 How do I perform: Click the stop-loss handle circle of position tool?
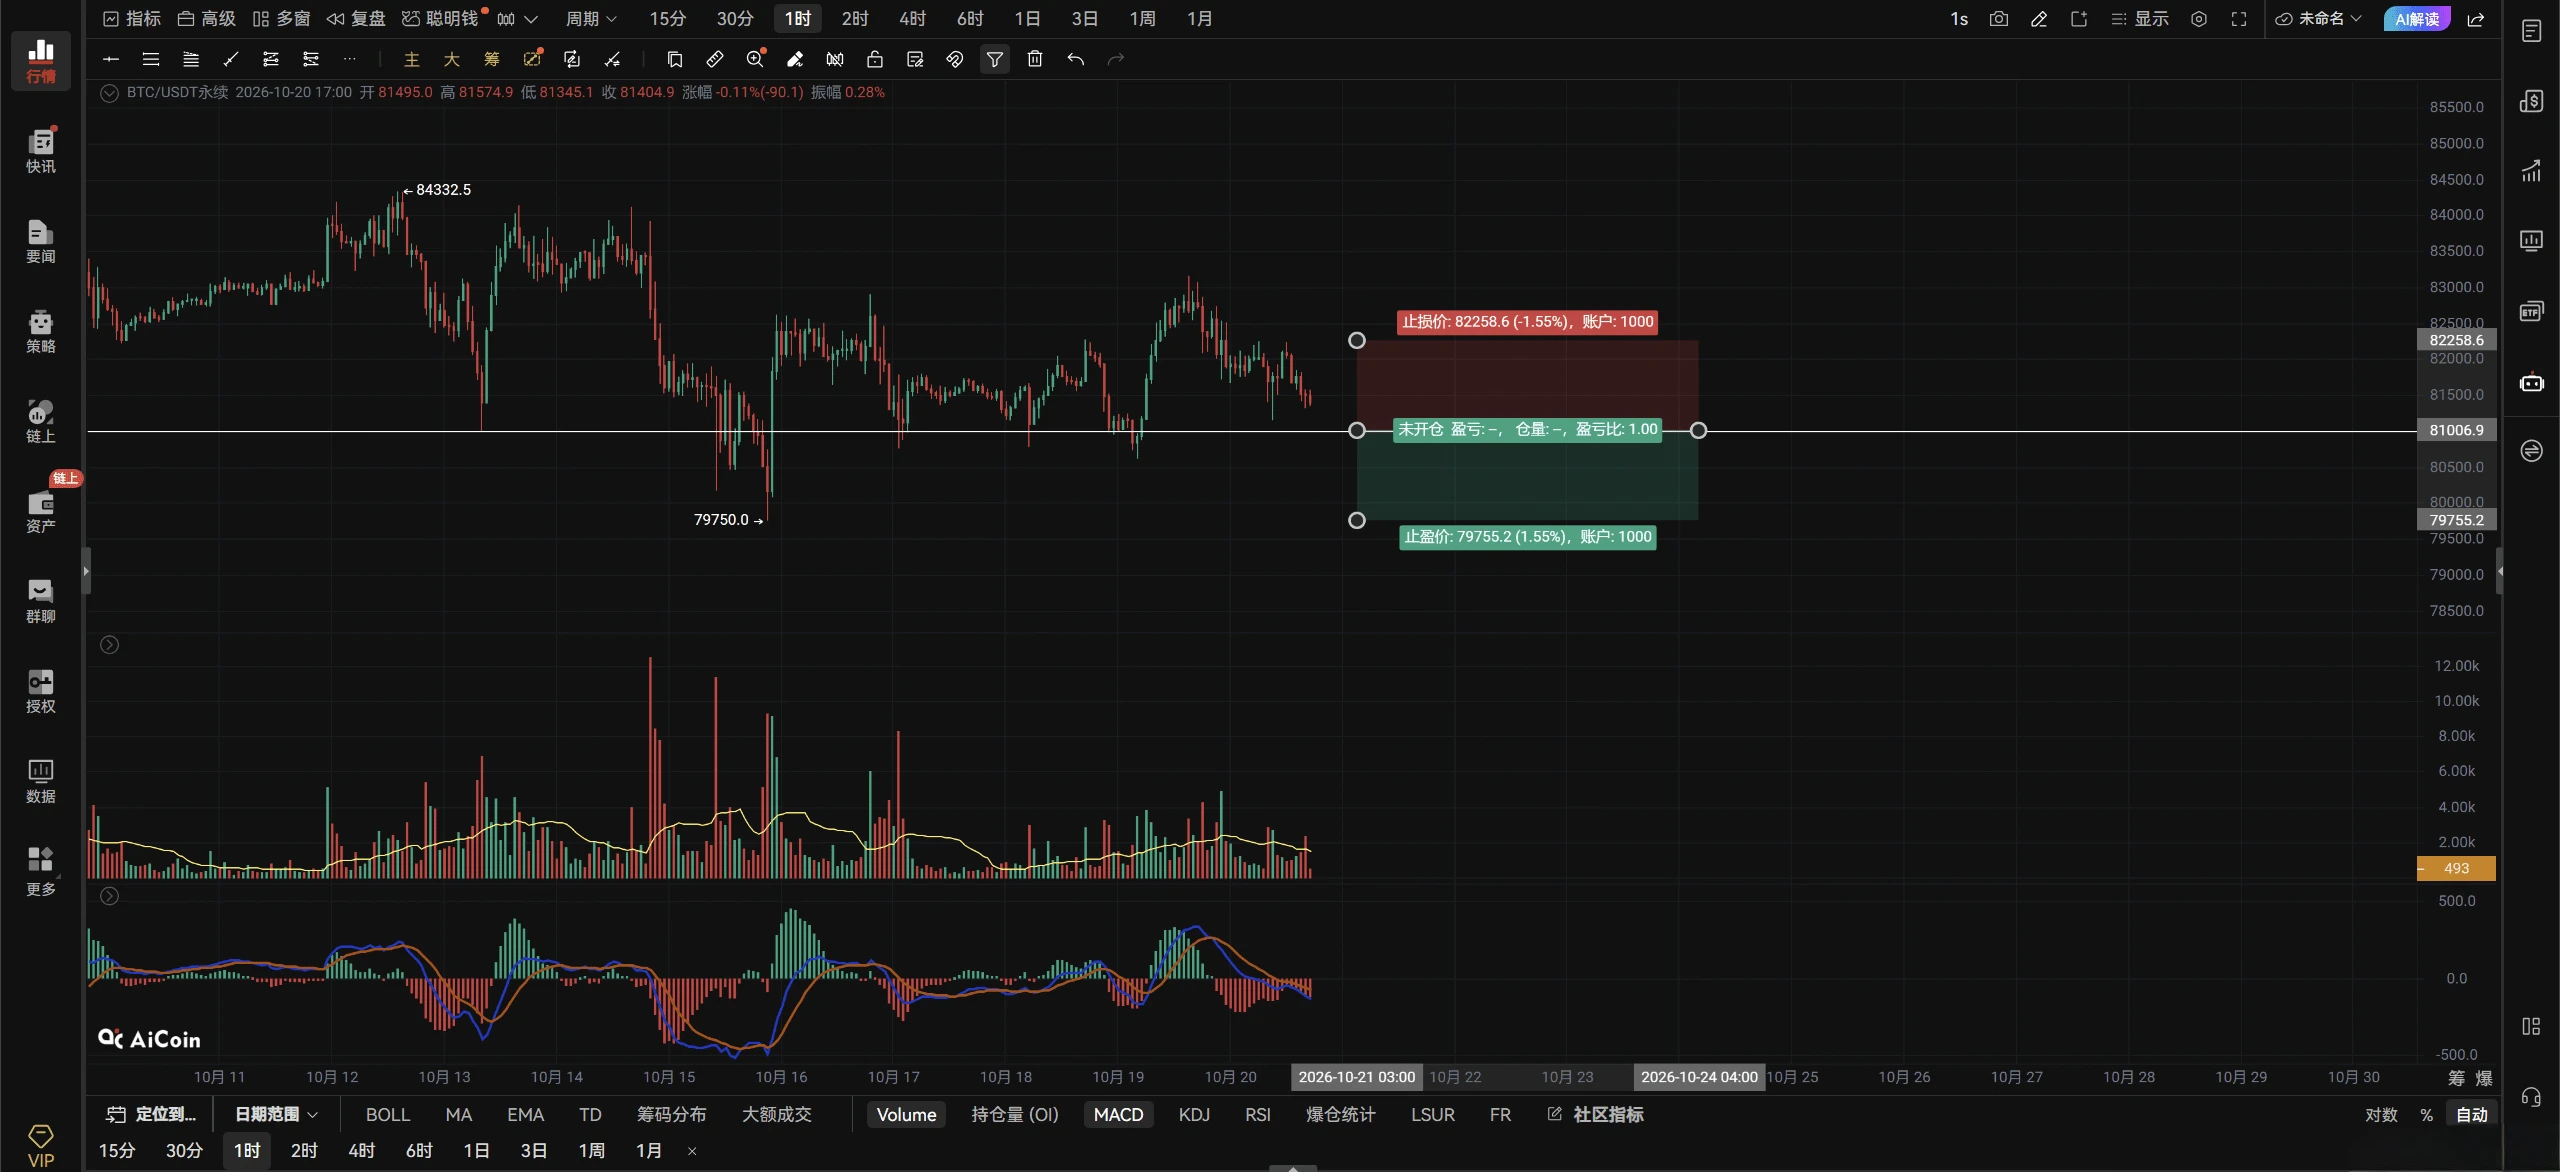tap(1357, 341)
